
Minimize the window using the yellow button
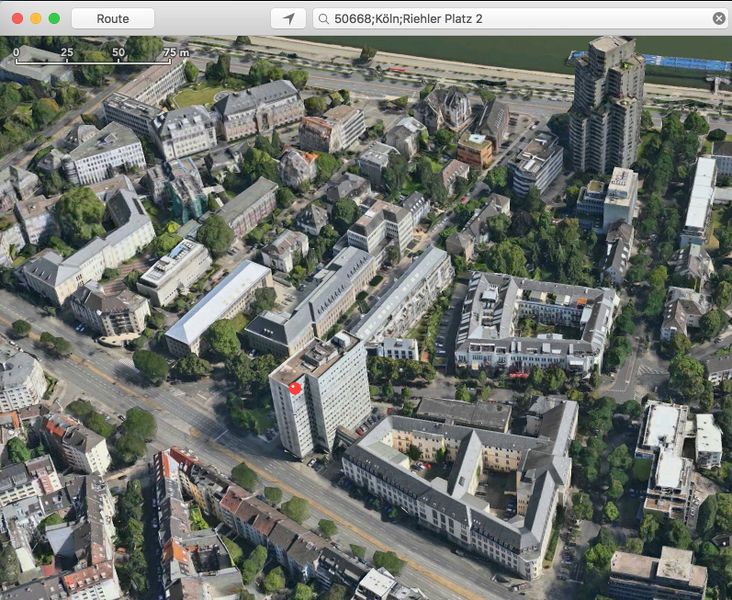[35, 18]
